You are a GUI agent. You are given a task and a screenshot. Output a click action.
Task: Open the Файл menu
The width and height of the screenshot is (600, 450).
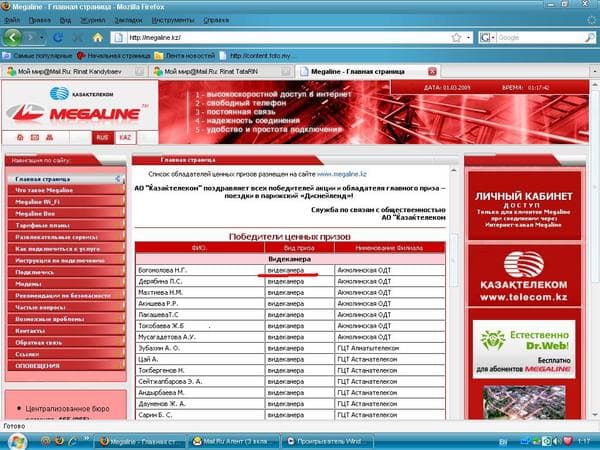click(x=12, y=20)
